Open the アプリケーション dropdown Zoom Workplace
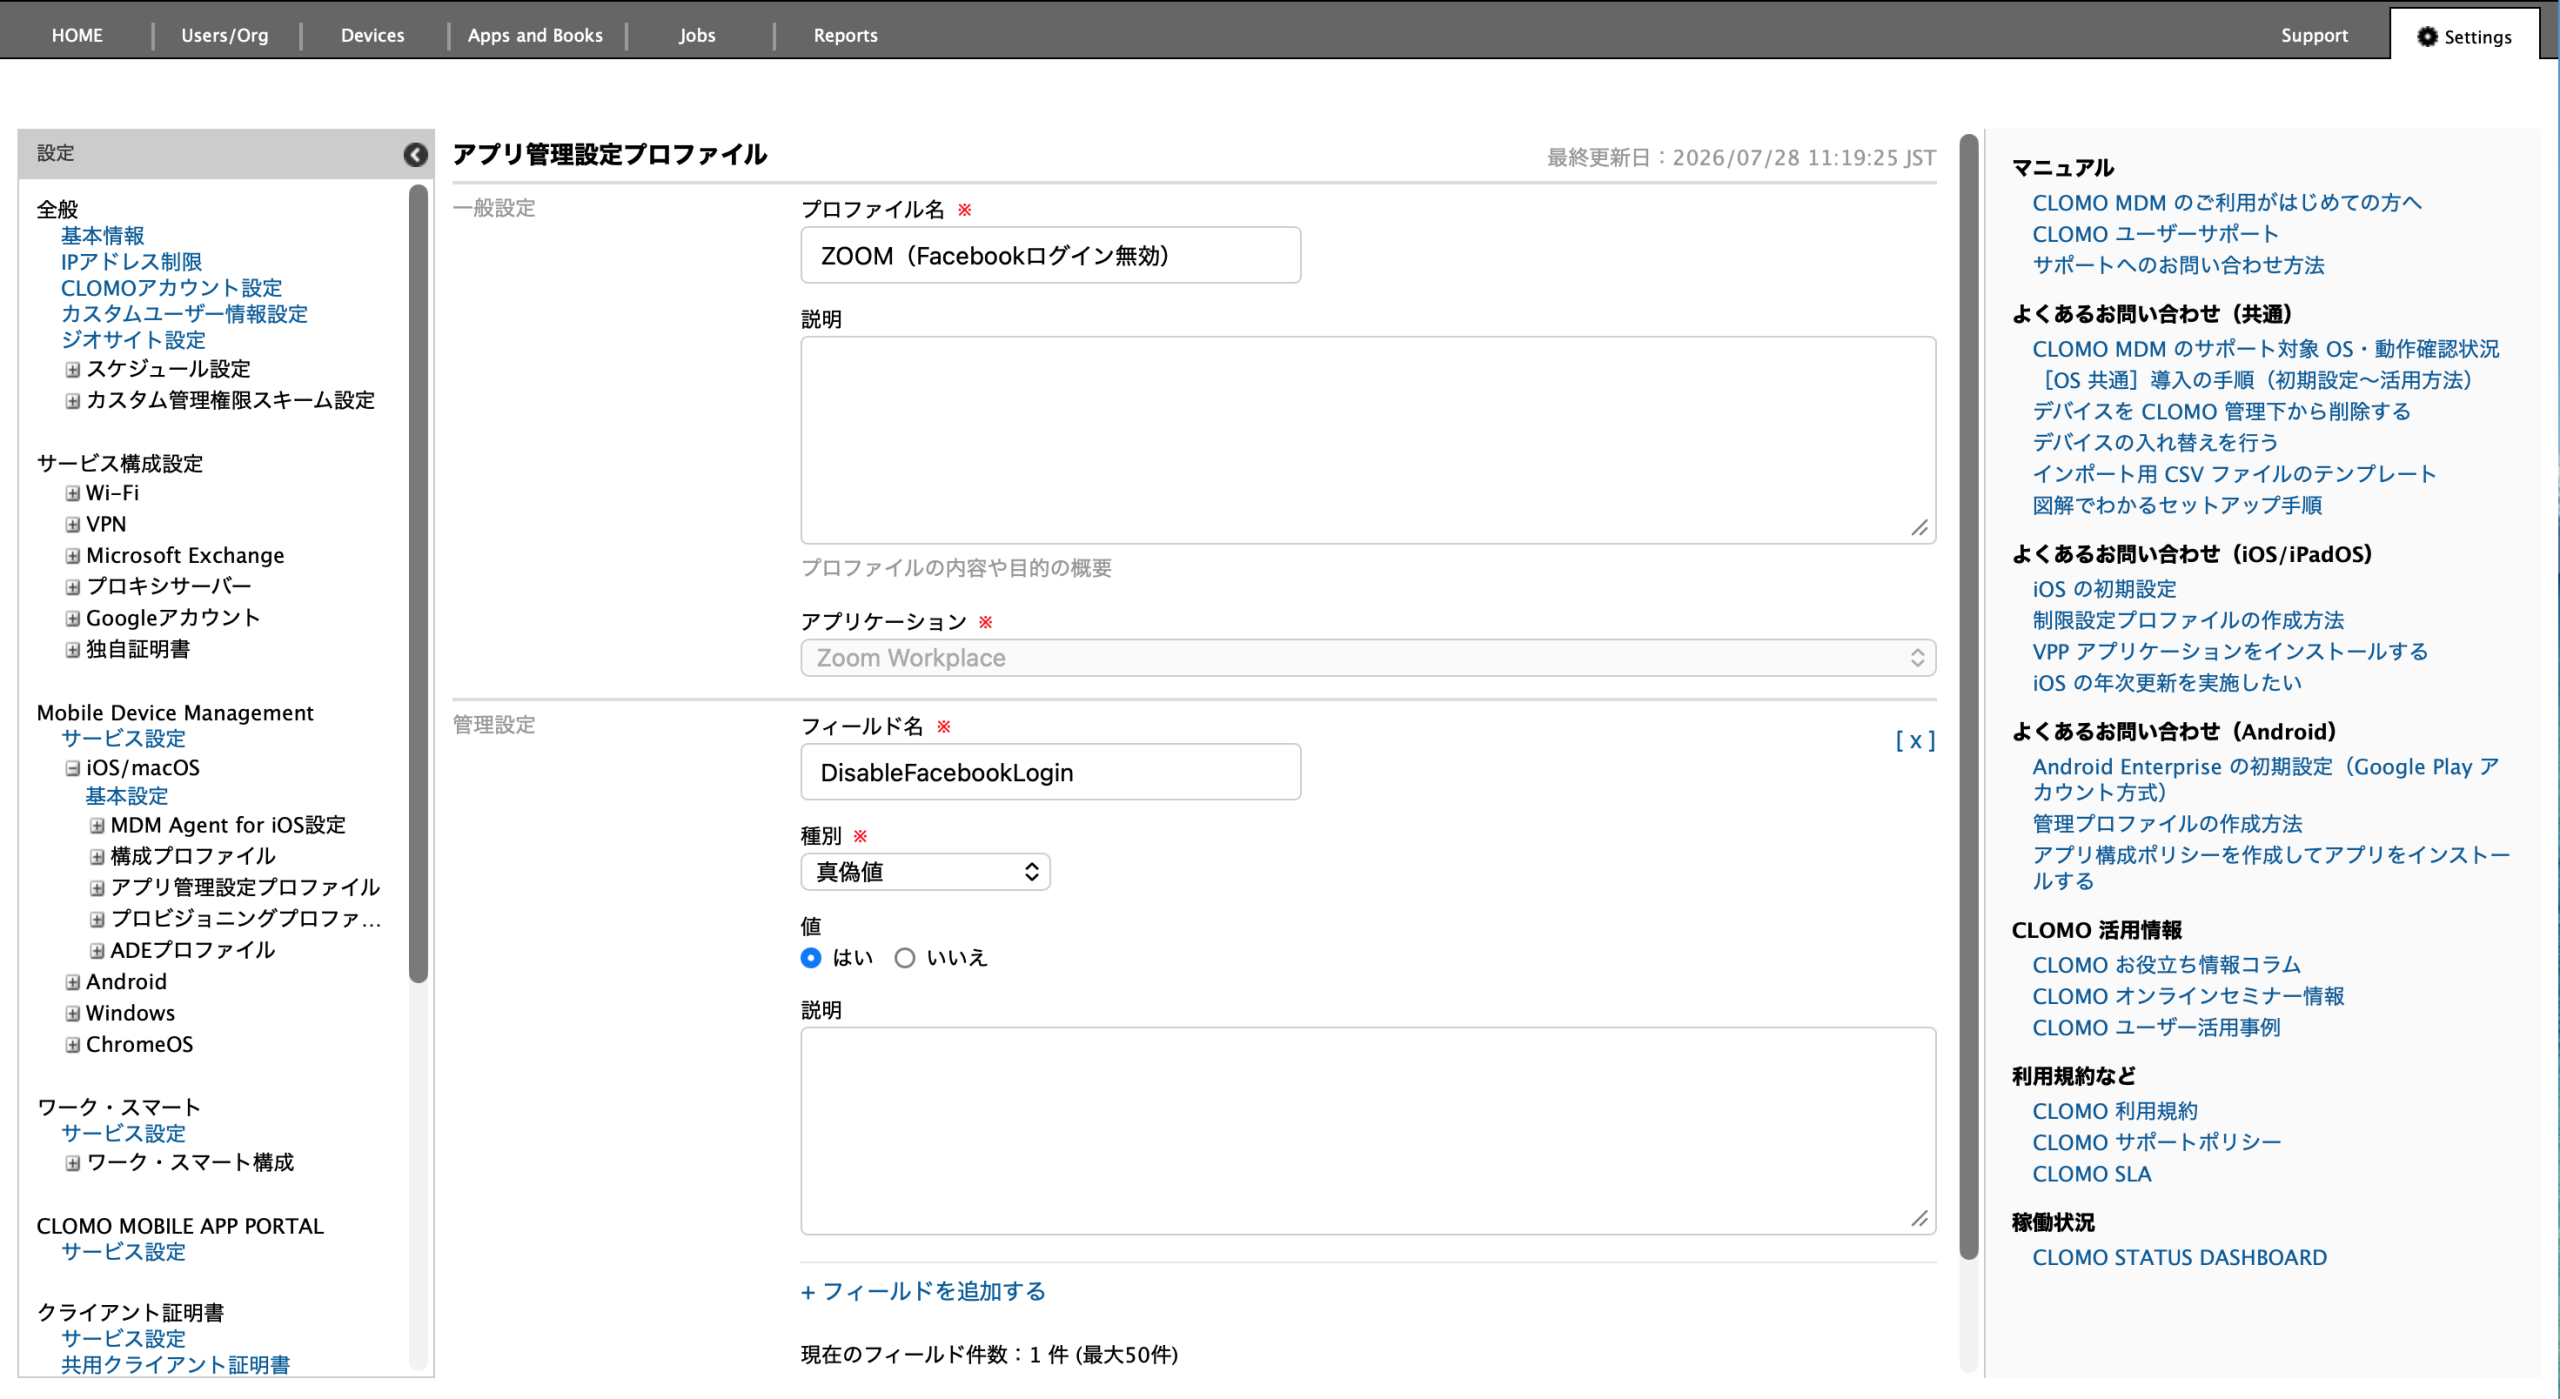Image resolution: width=2560 pixels, height=1399 pixels. click(1368, 658)
